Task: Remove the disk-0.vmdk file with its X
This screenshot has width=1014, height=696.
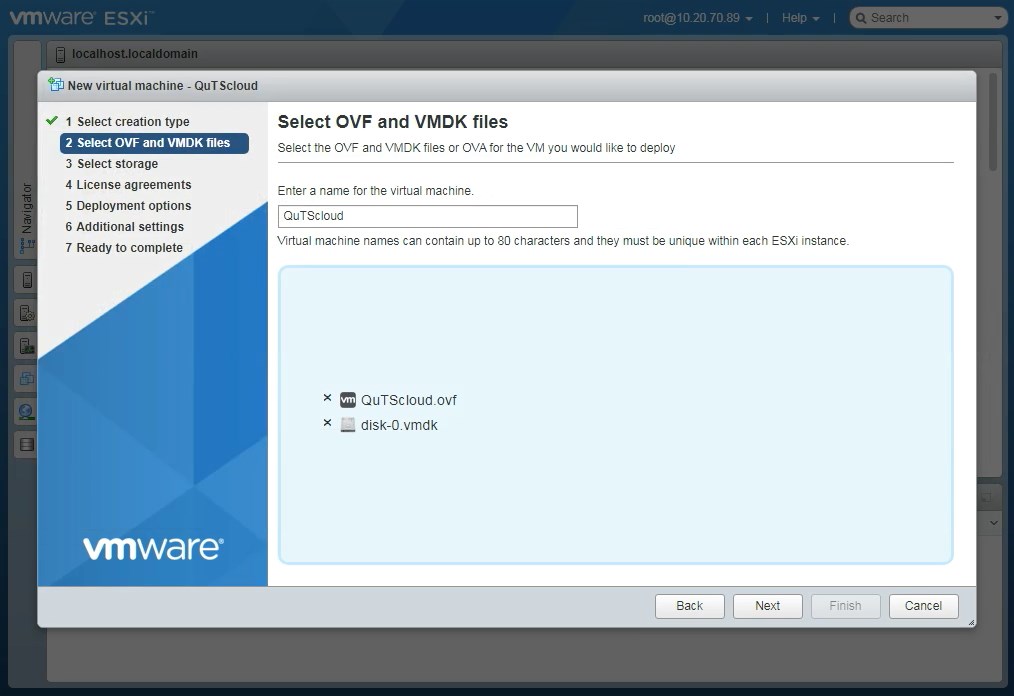Action: coord(327,423)
